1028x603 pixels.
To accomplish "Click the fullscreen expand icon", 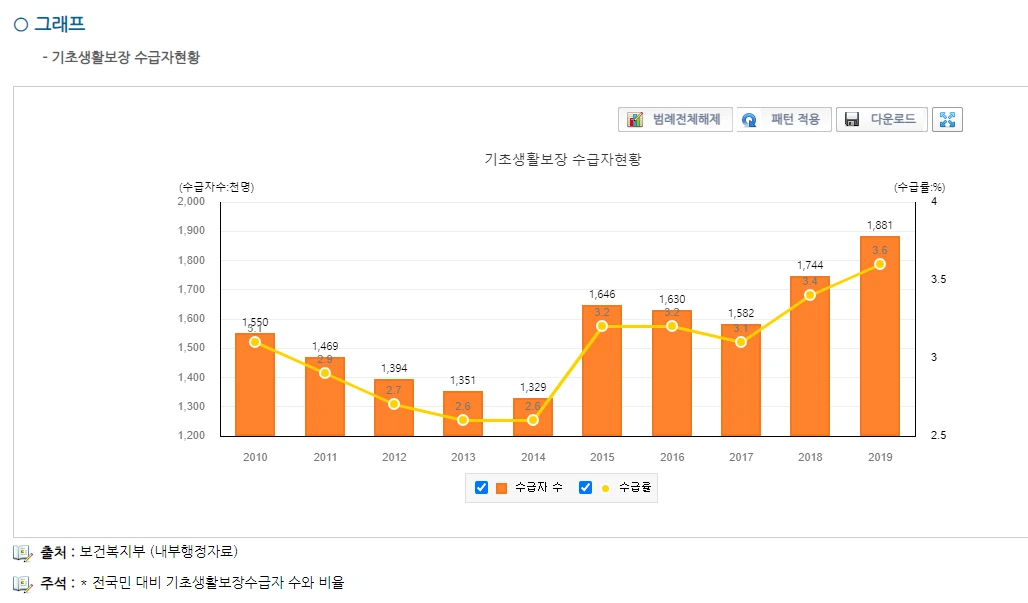I will tap(945, 118).
